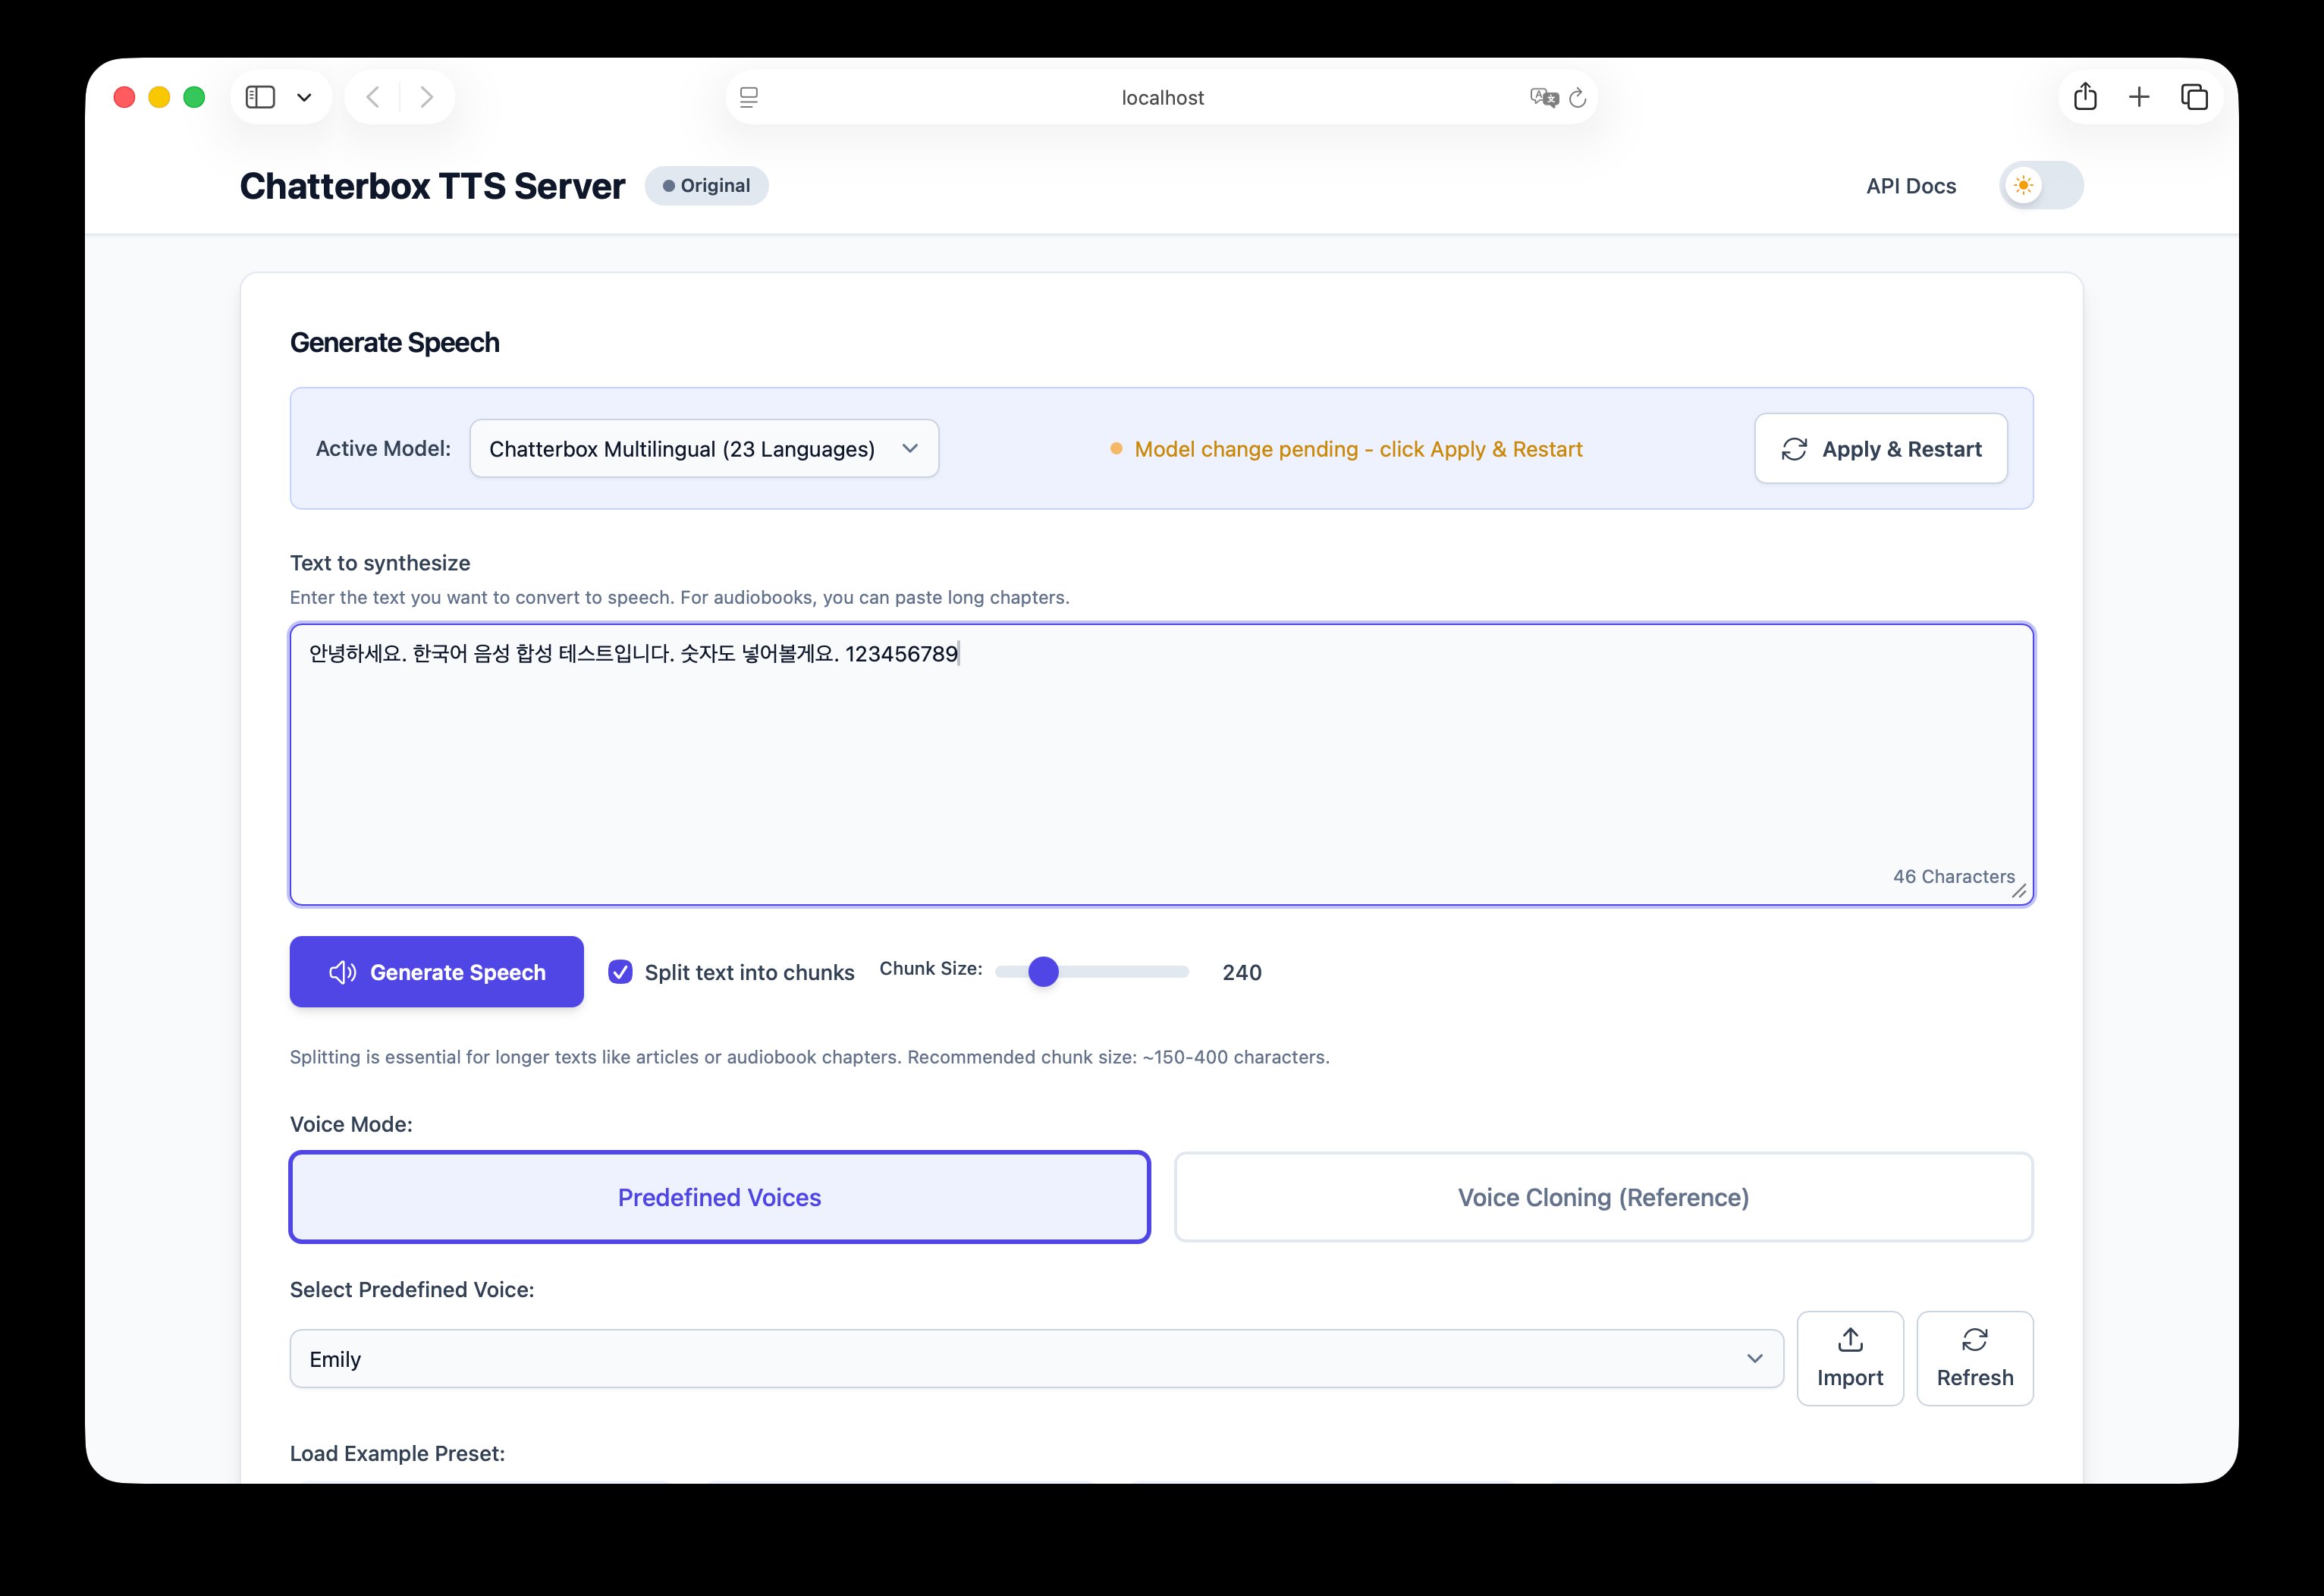Click the Original status badge
Screen dimensions: 2324x1596
[706, 186]
